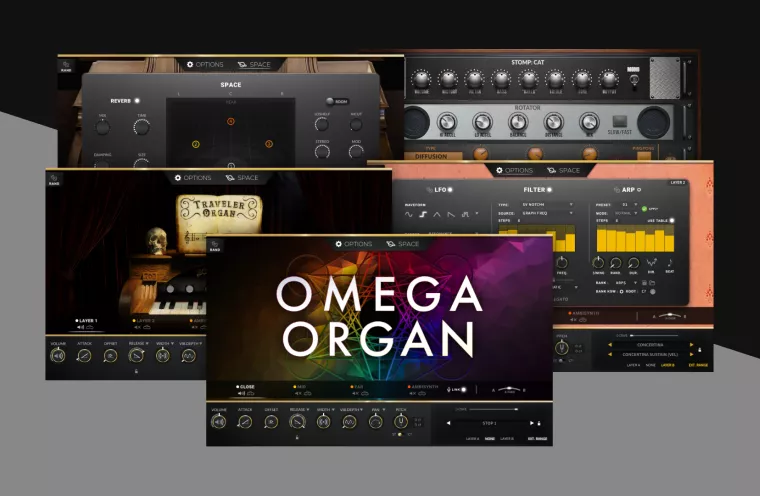Click Traveler Organ Attack knob
Viewport: 760px width, 496px height.
point(84,356)
